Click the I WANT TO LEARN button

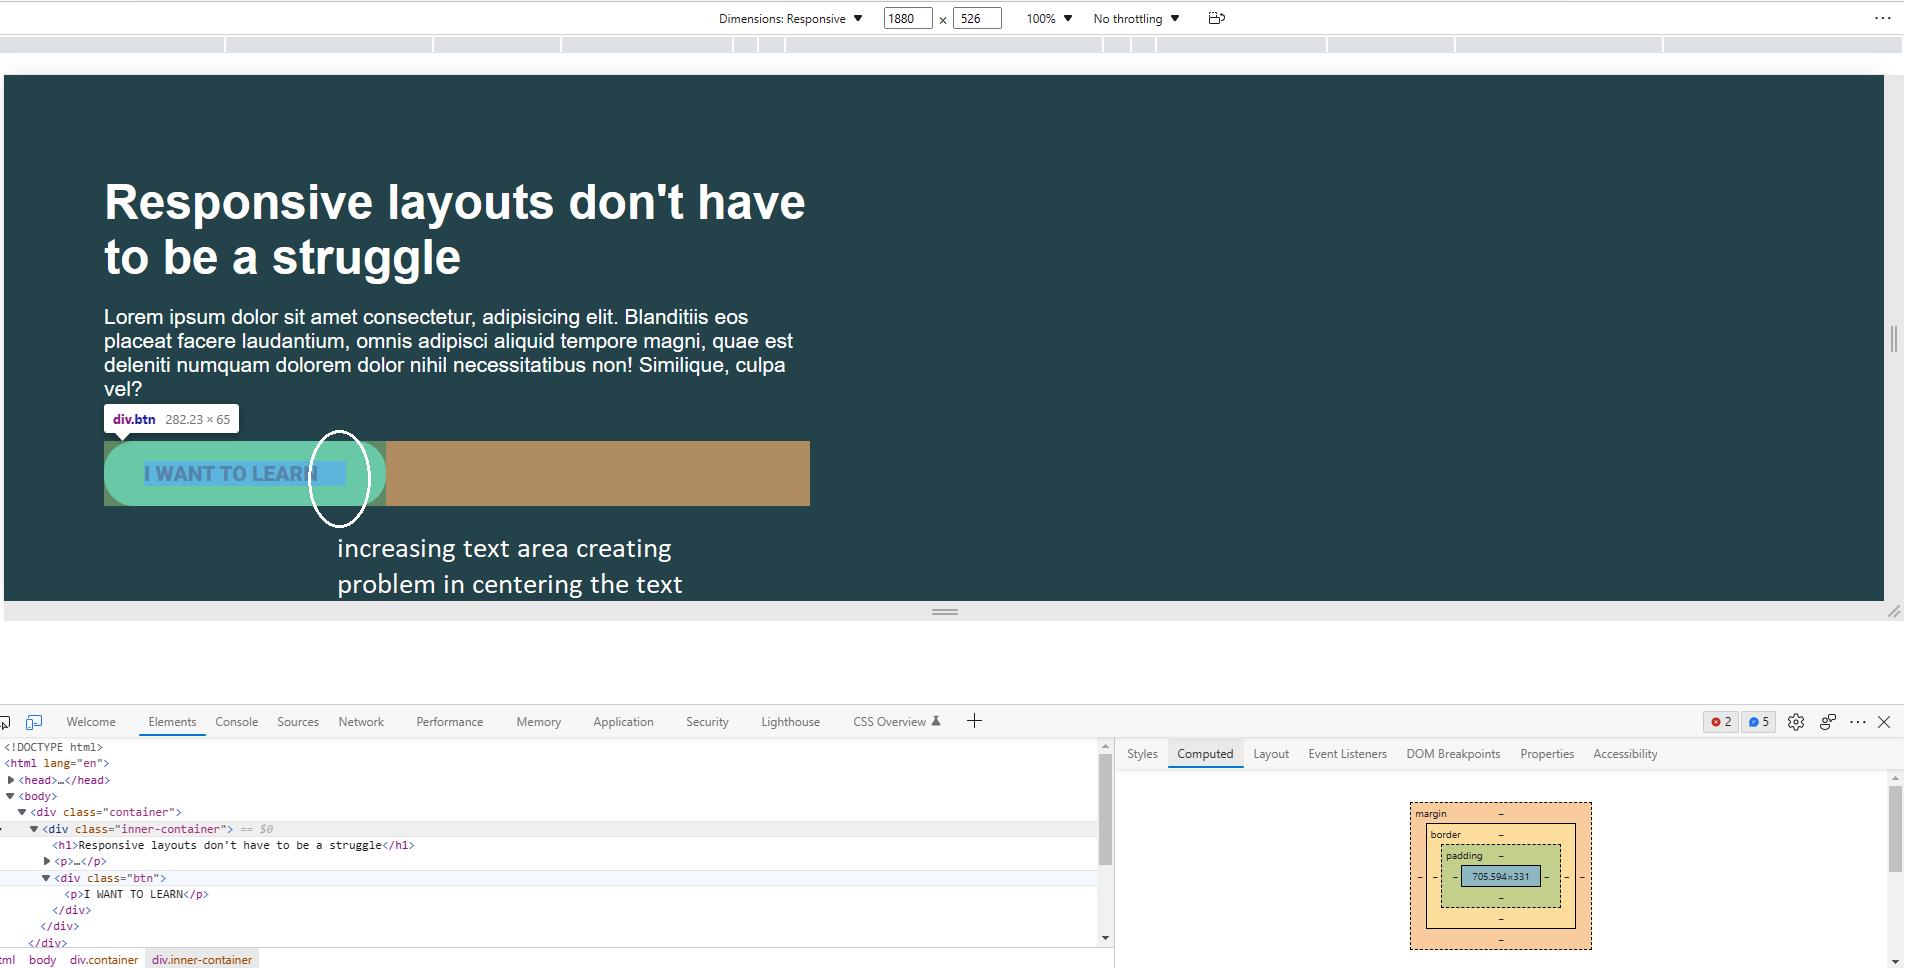tap(245, 474)
